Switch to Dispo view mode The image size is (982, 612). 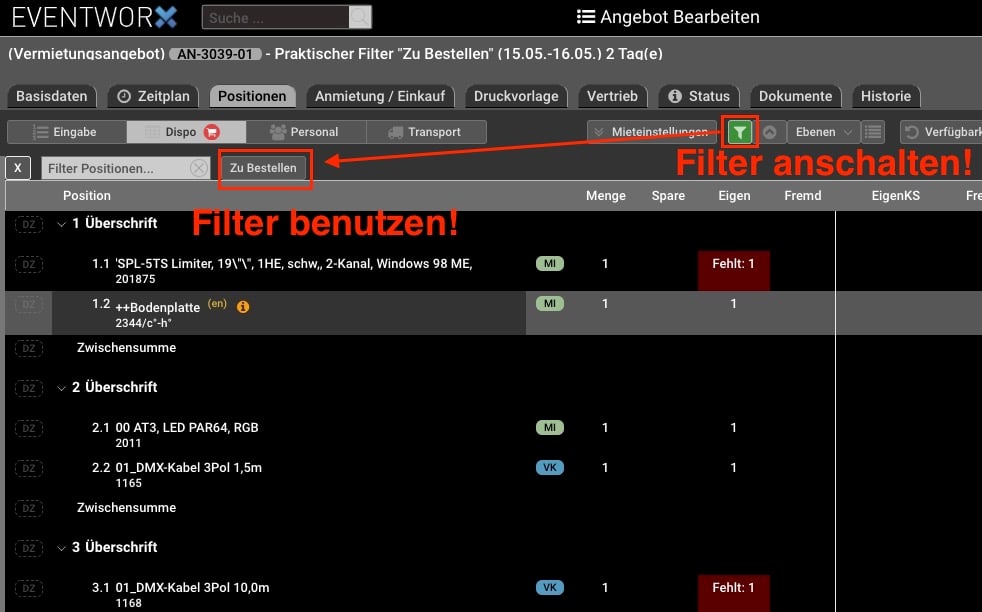click(185, 132)
